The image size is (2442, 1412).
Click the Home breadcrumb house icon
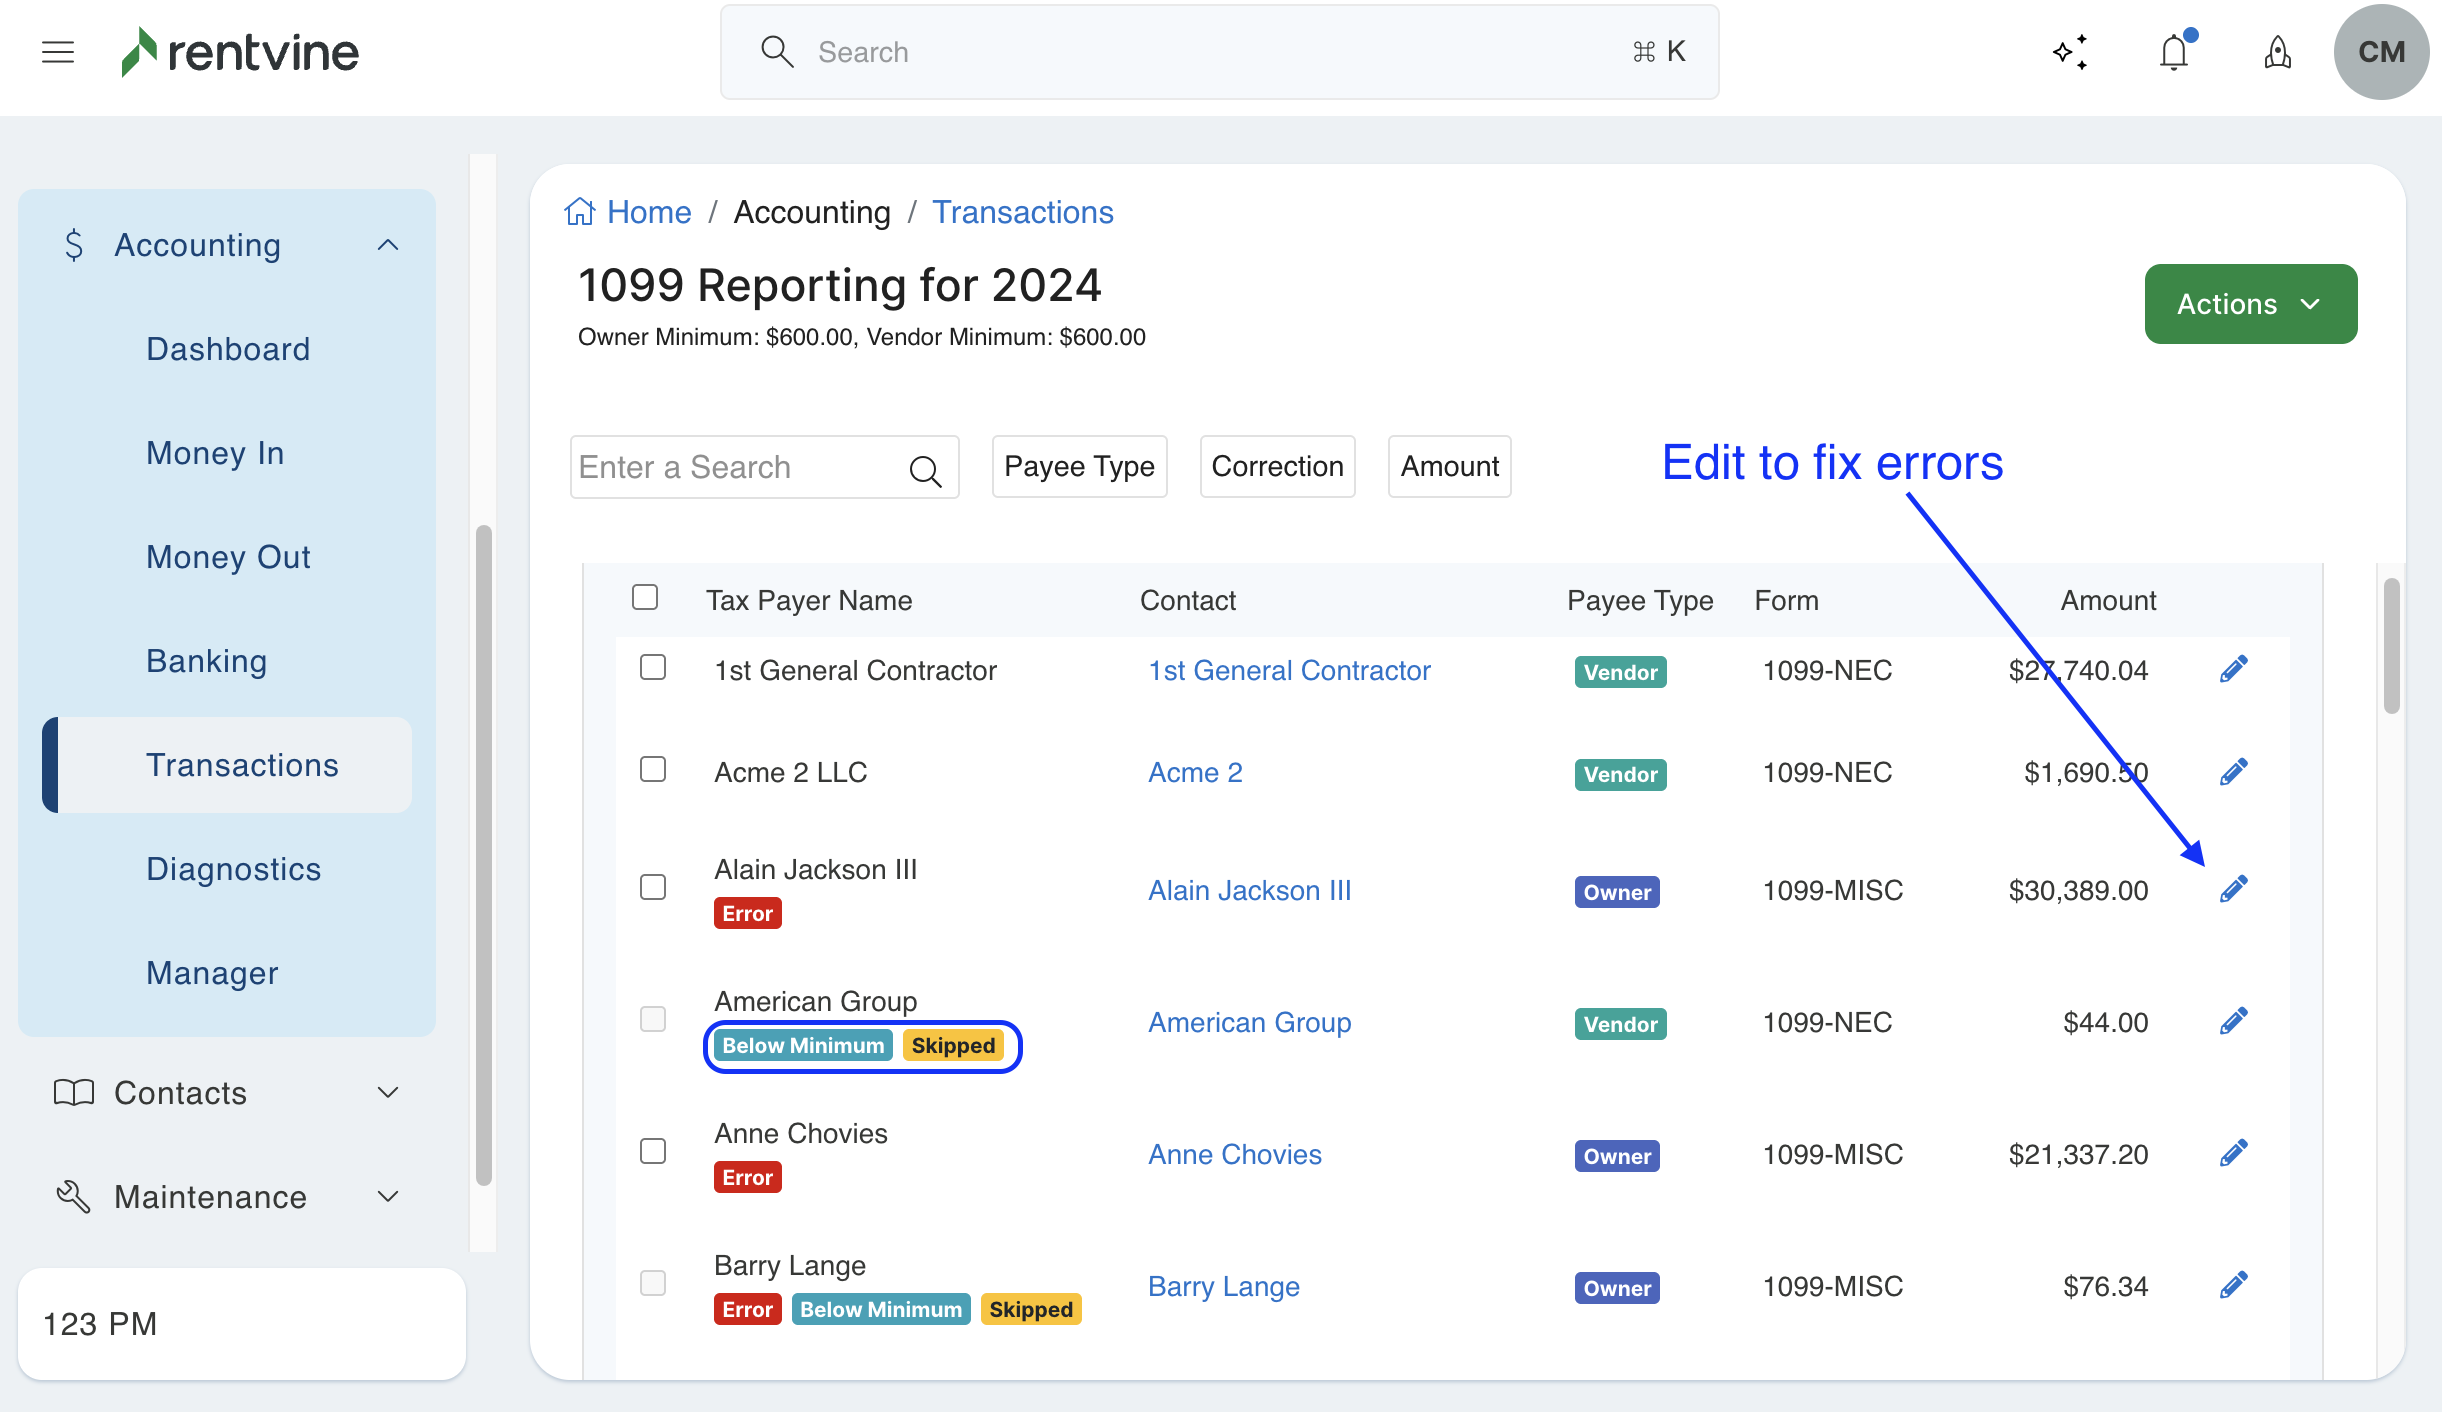580,212
